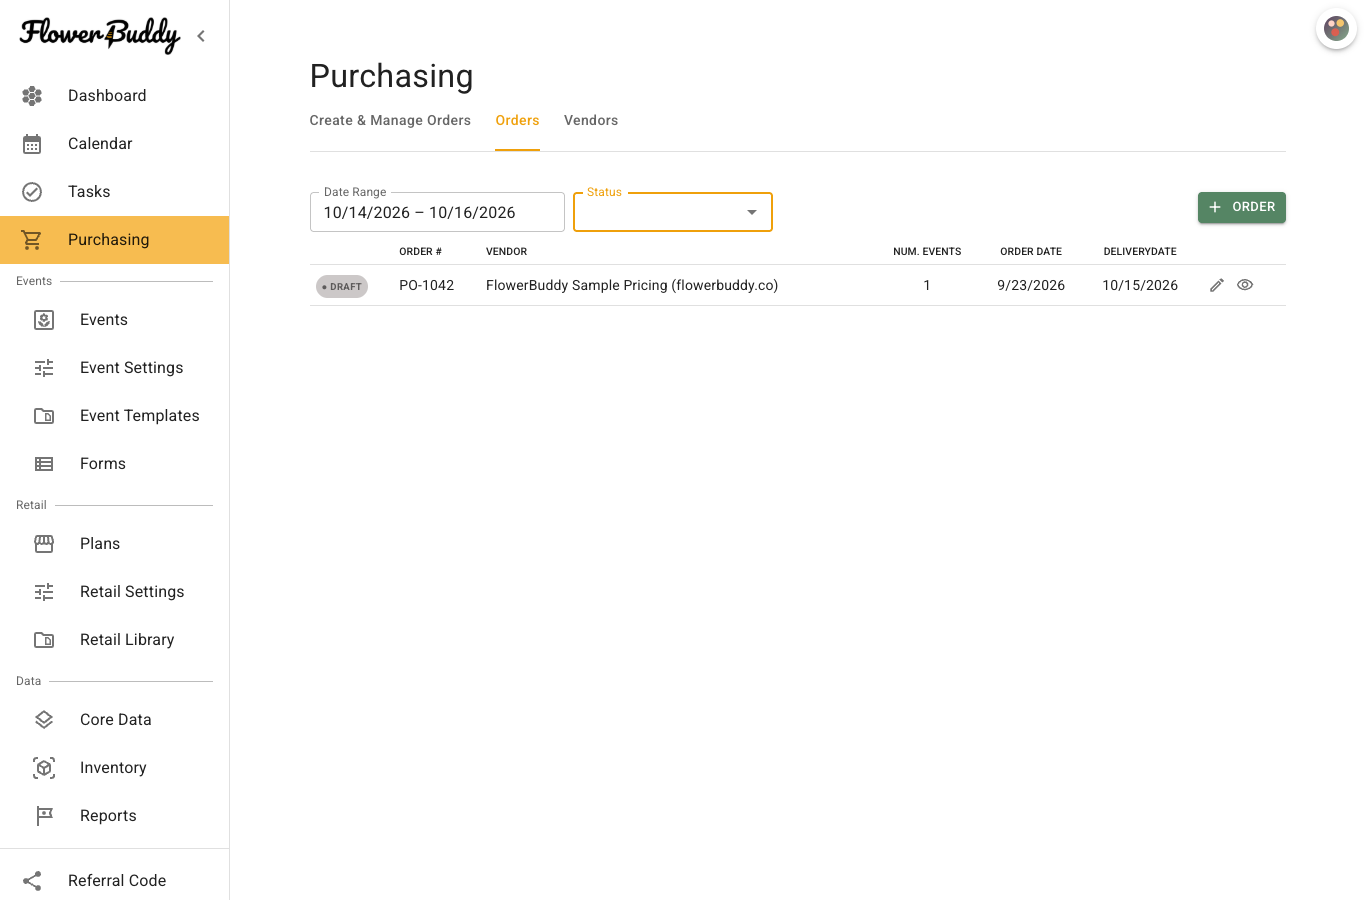Screen dimensions: 1365x900
Task: Click delivery date 10/15/2026
Action: tap(1140, 286)
